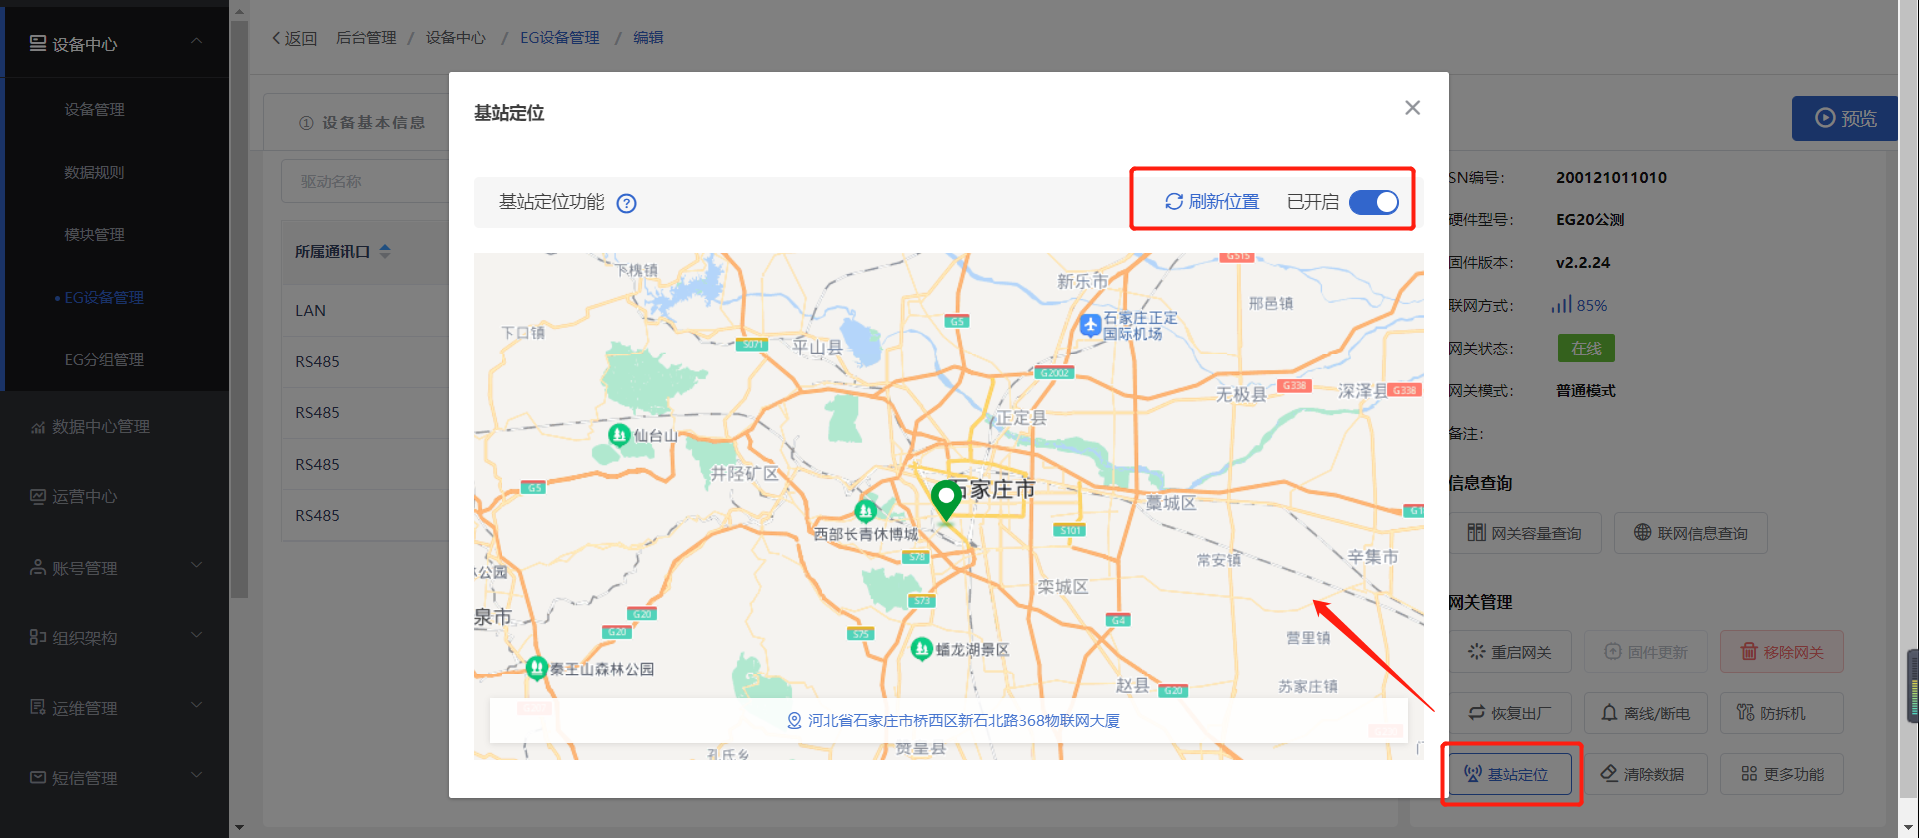This screenshot has width=1919, height=838.
Task: Expand the 账号管理 sidebar section
Action: 197,566
